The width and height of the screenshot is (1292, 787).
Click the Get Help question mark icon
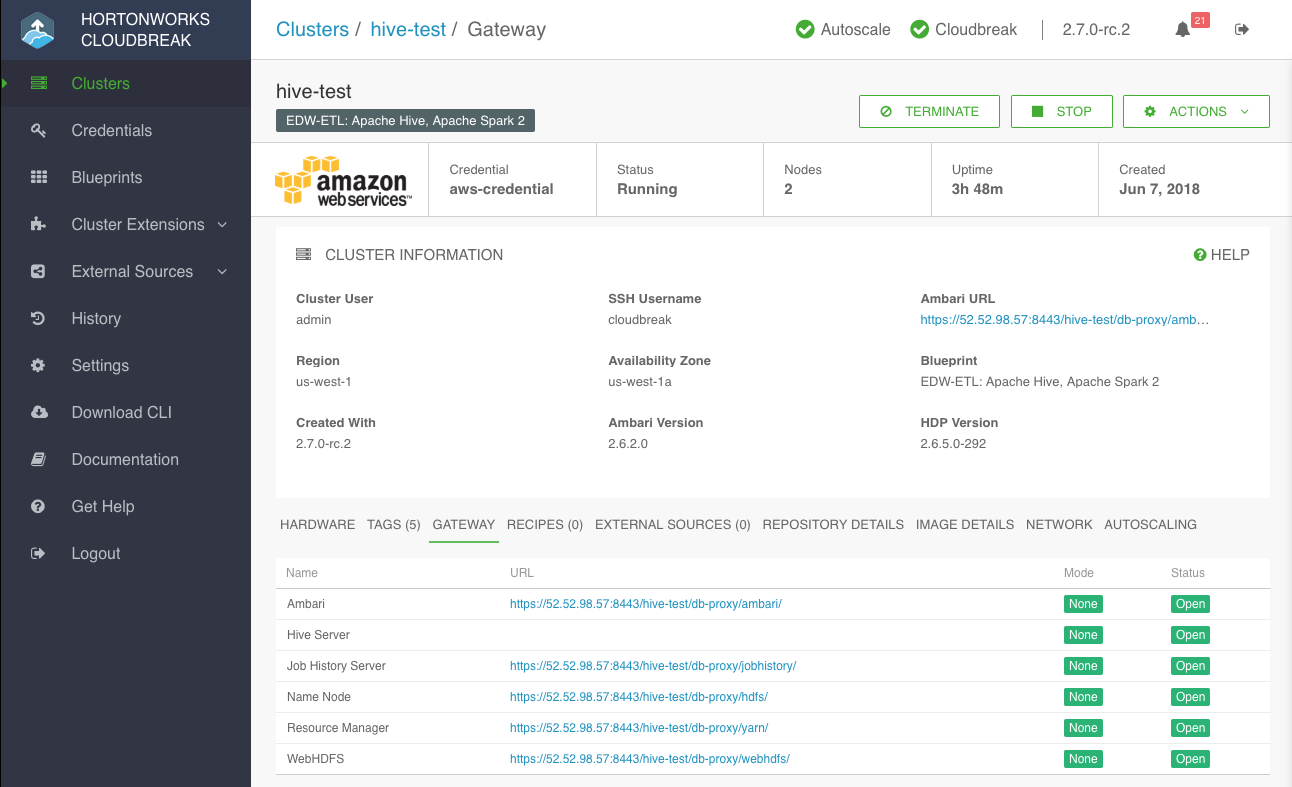pos(39,506)
